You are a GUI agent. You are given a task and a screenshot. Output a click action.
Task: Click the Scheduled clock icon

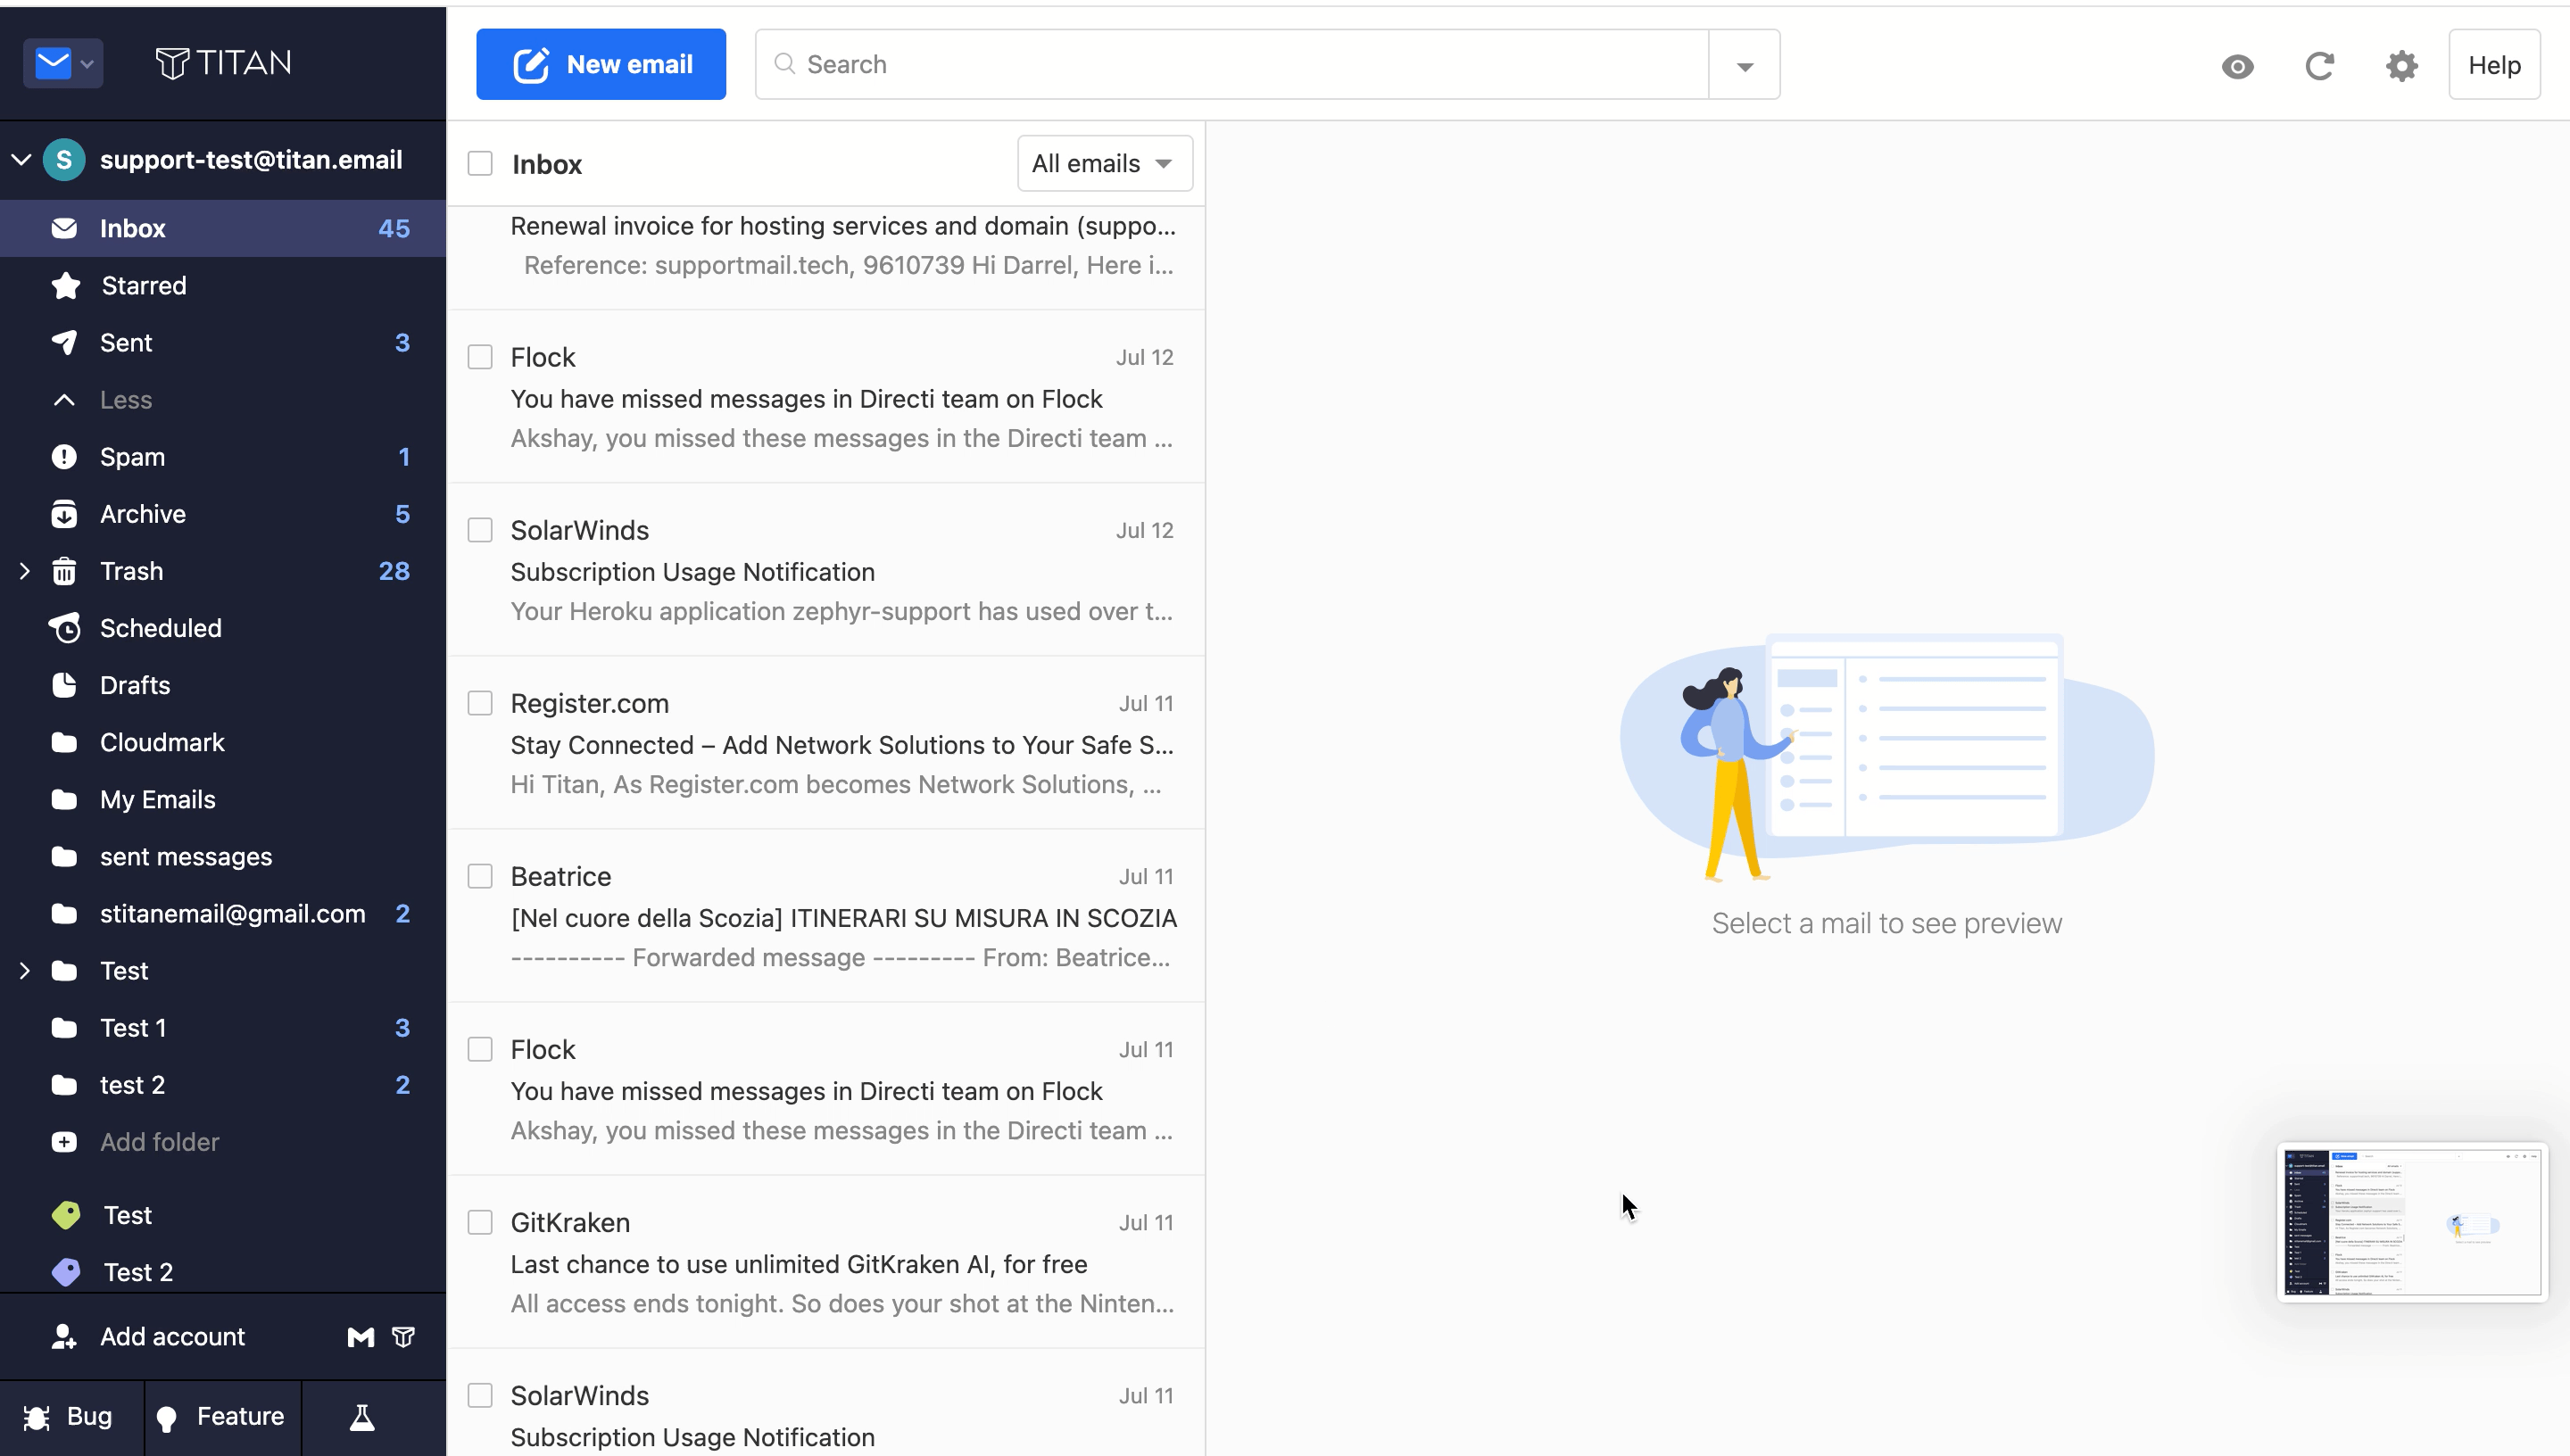(65, 628)
